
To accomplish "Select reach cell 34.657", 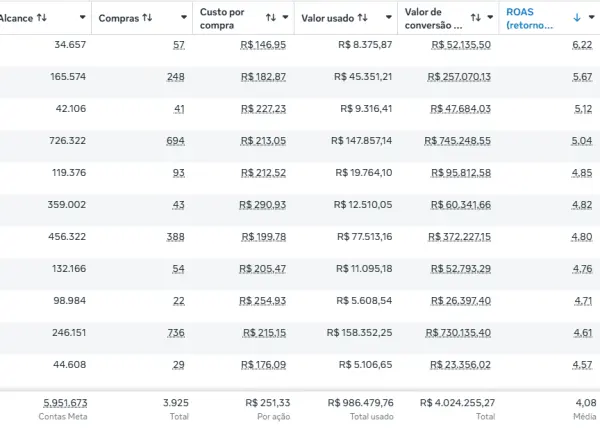I will [x=70, y=45].
